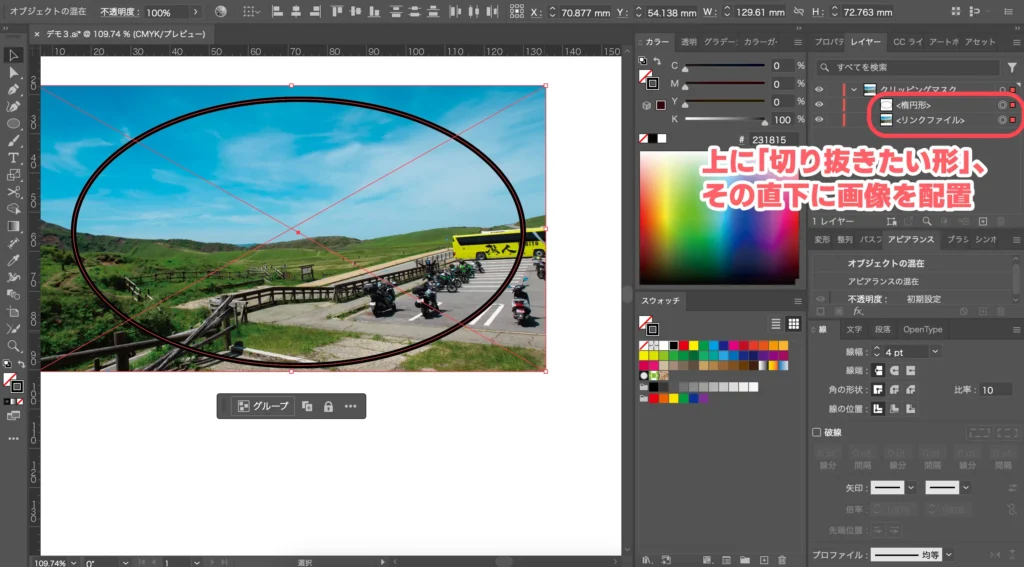Collapse the クリッピングマスク layer group
The image size is (1024, 567).
[853, 90]
